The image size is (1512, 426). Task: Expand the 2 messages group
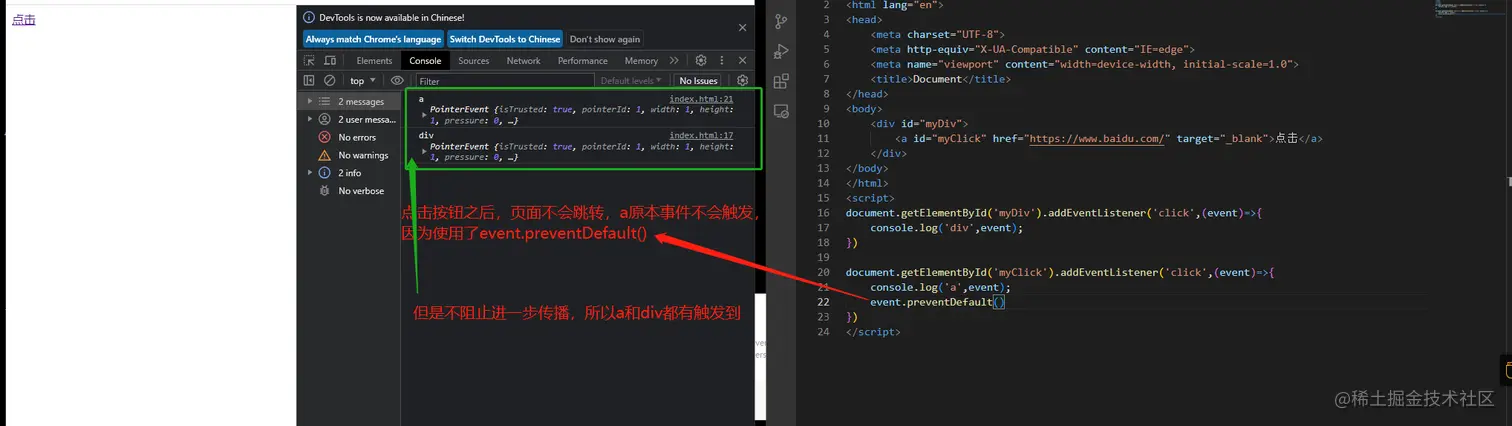click(348, 101)
